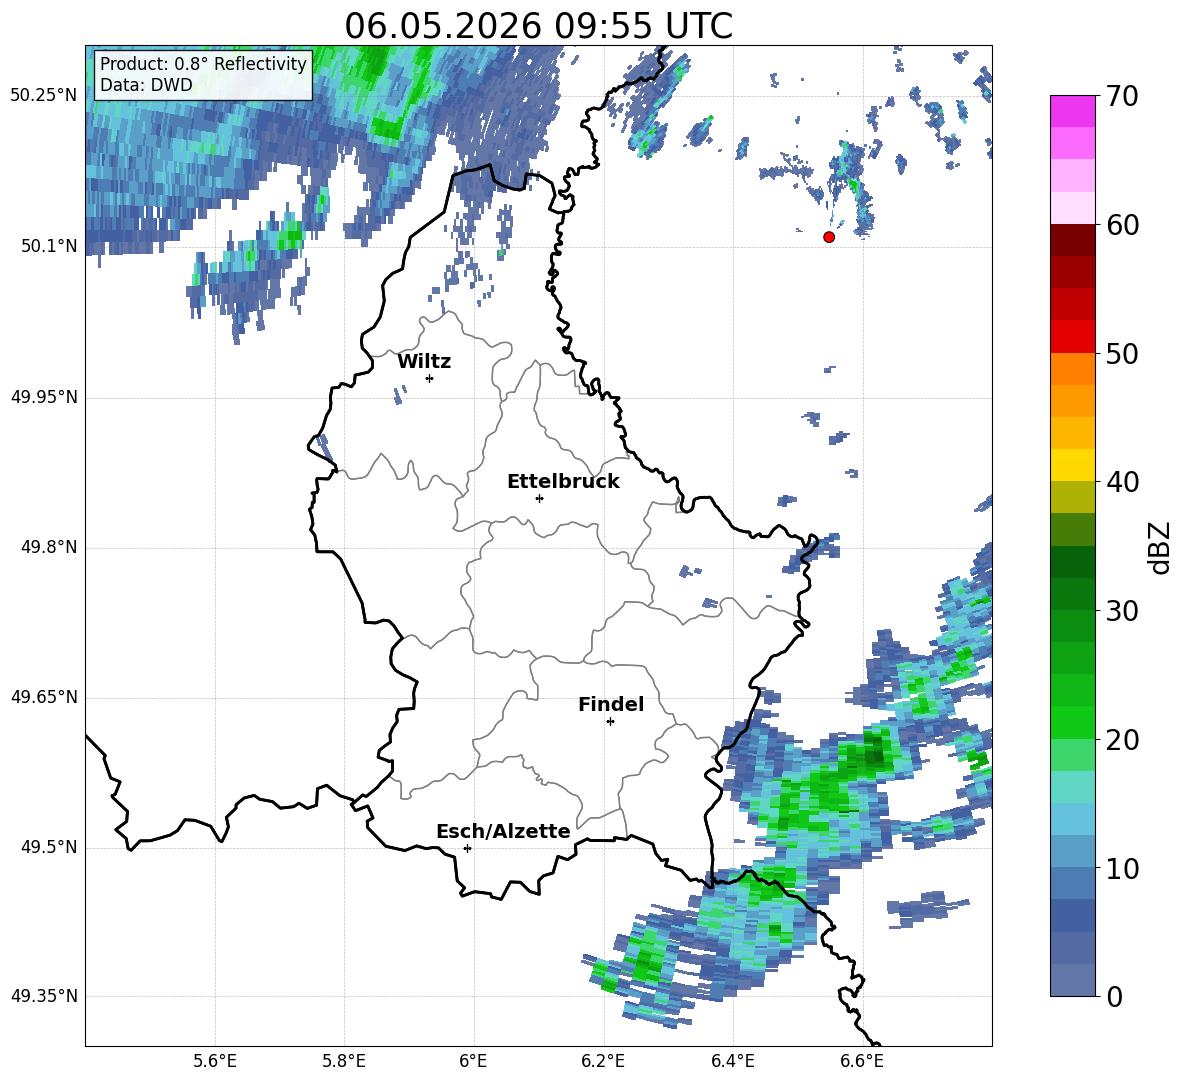Pick the blue 10 dBZ colorbar segment
The width and height of the screenshot is (1184, 1081).
coord(1072,883)
